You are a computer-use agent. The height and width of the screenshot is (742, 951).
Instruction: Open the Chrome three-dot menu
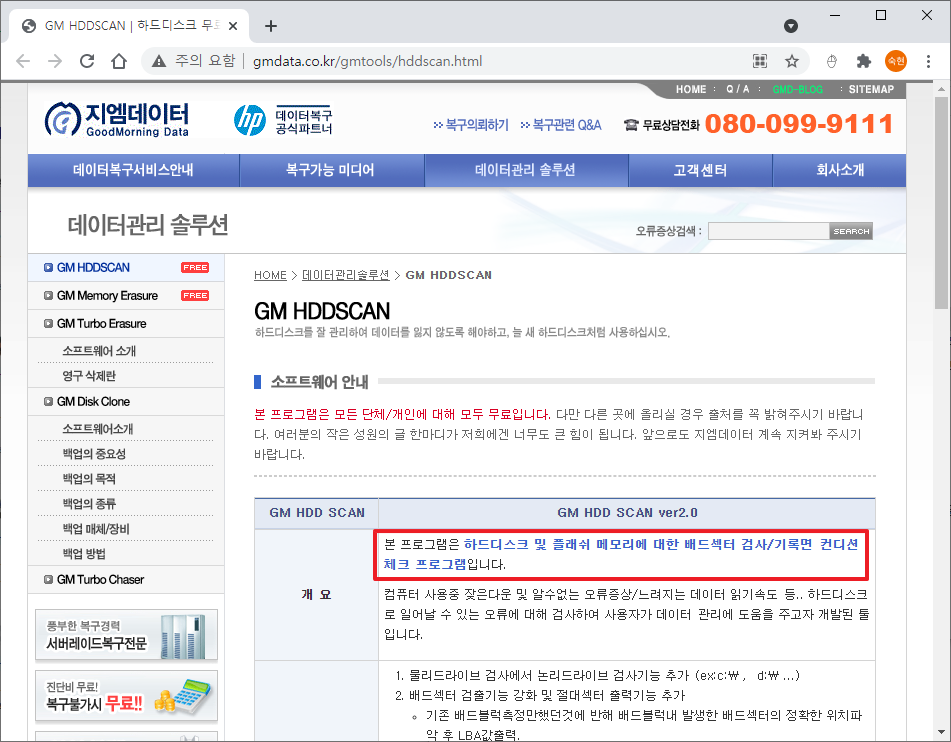pyautogui.click(x=928, y=61)
